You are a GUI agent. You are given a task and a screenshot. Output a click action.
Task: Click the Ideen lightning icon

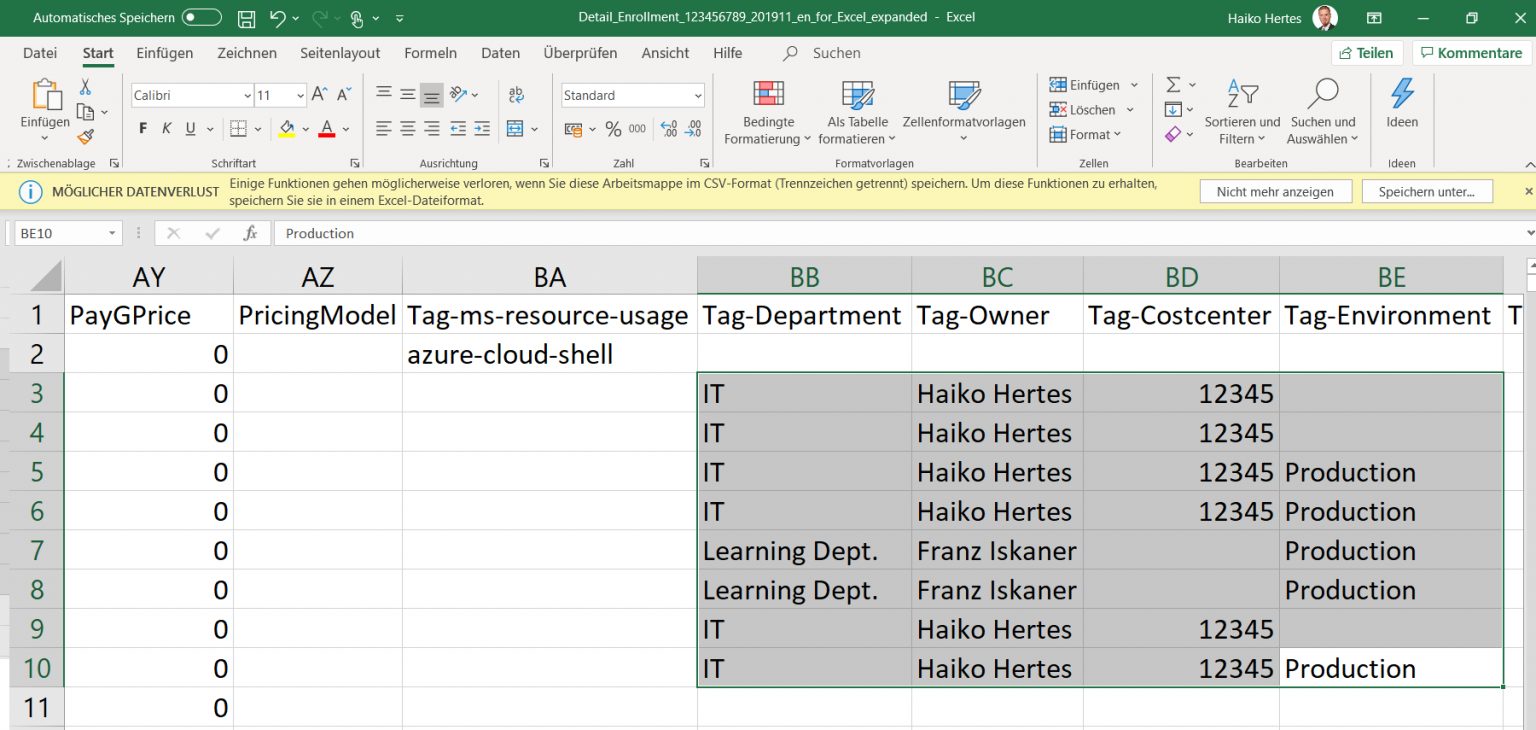pos(1402,95)
